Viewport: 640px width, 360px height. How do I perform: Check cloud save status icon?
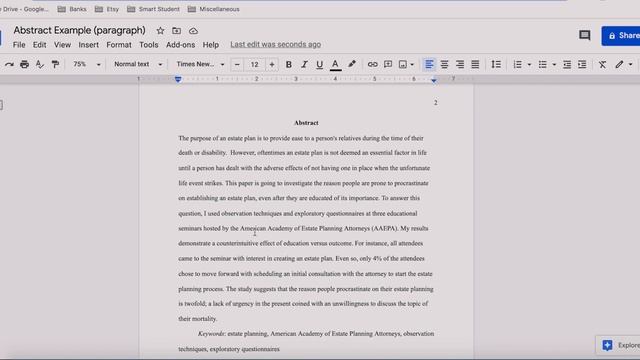click(x=193, y=31)
